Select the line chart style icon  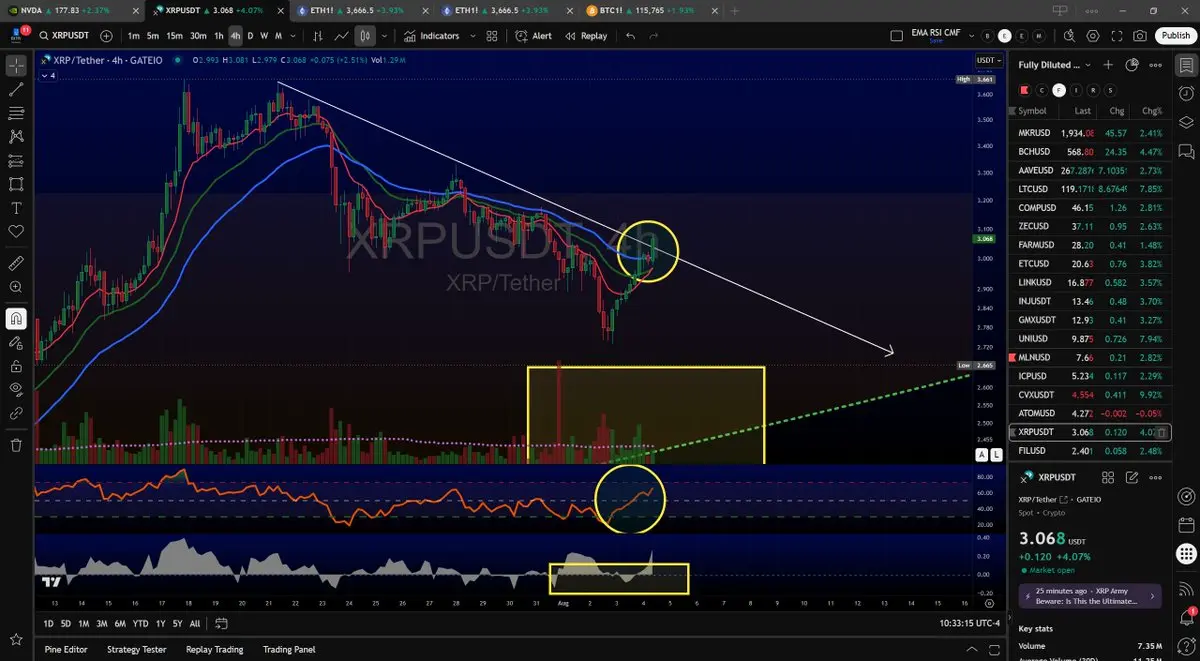point(341,36)
